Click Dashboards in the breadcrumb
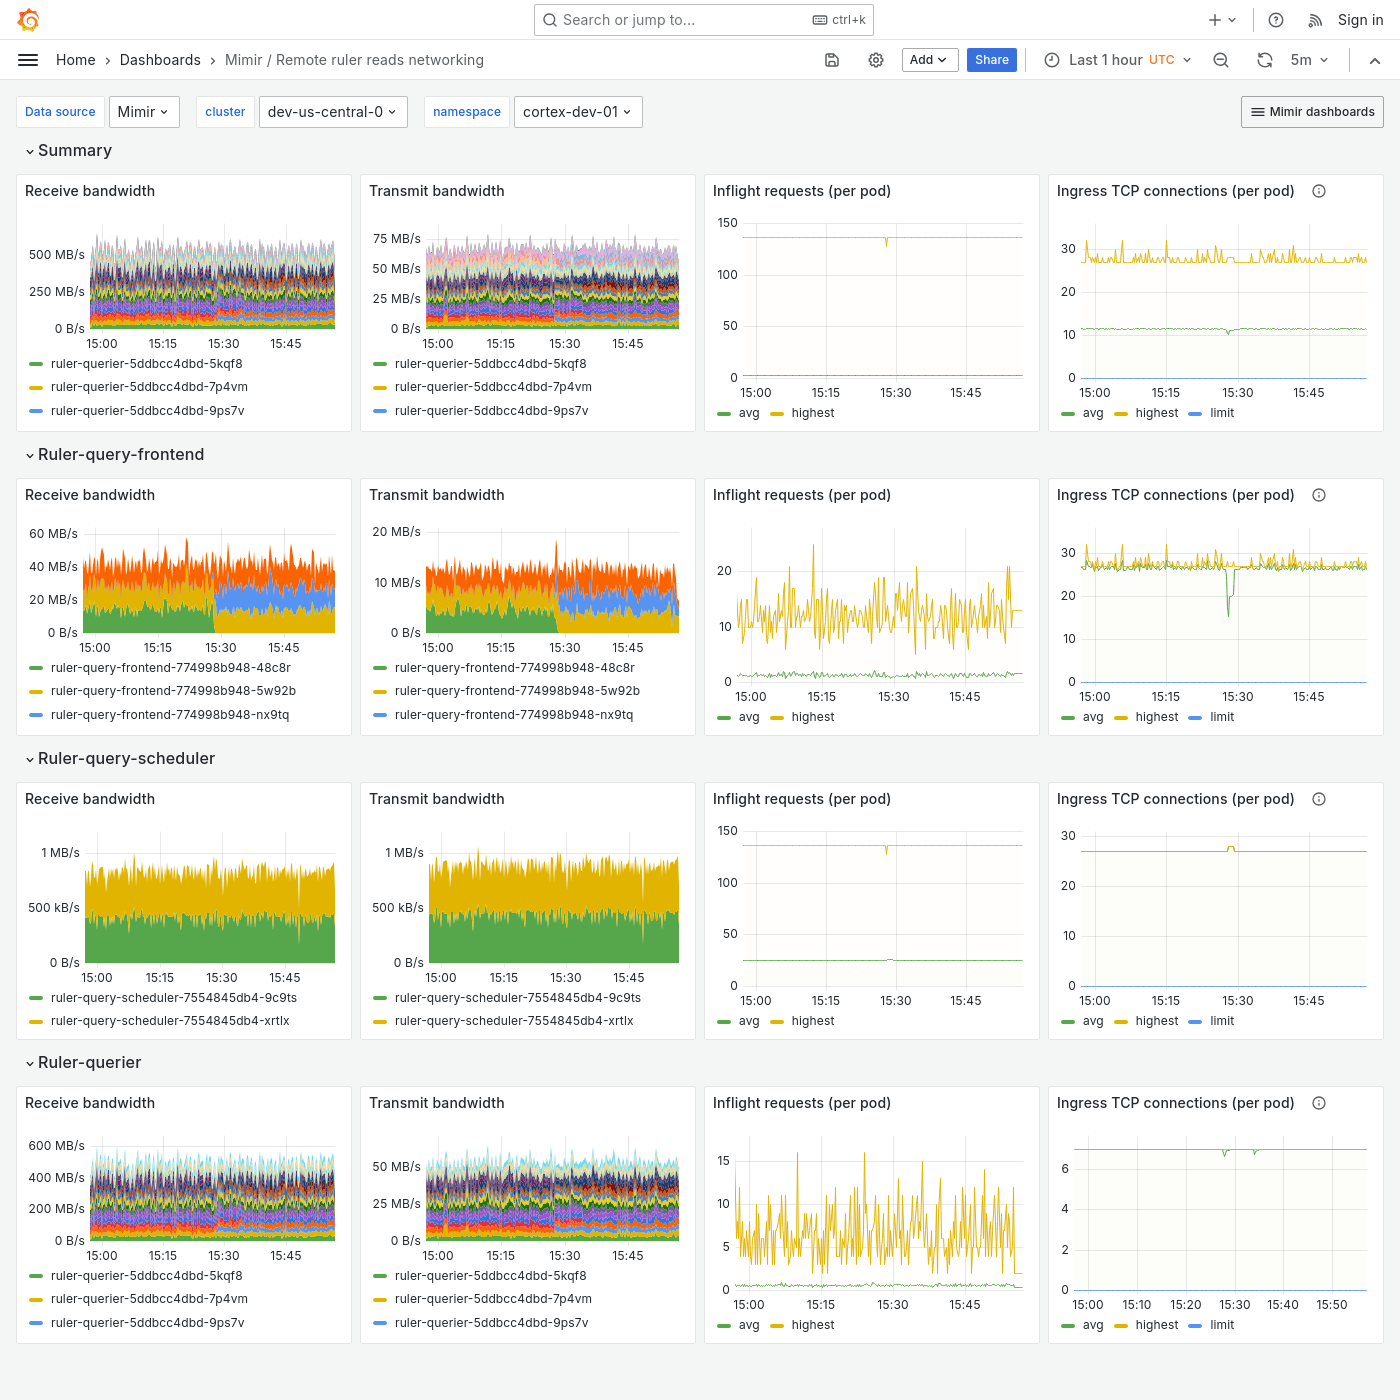 coord(160,59)
